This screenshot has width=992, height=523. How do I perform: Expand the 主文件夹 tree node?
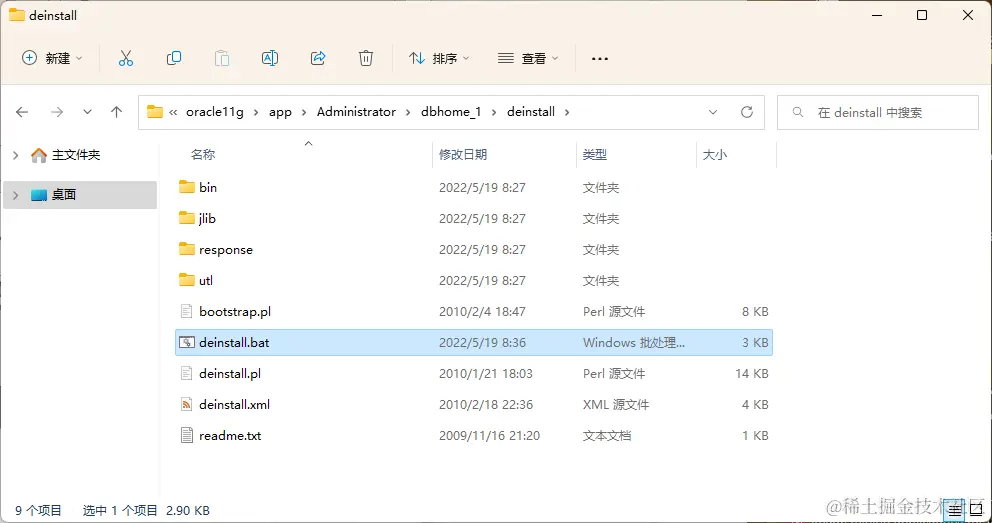[16, 154]
